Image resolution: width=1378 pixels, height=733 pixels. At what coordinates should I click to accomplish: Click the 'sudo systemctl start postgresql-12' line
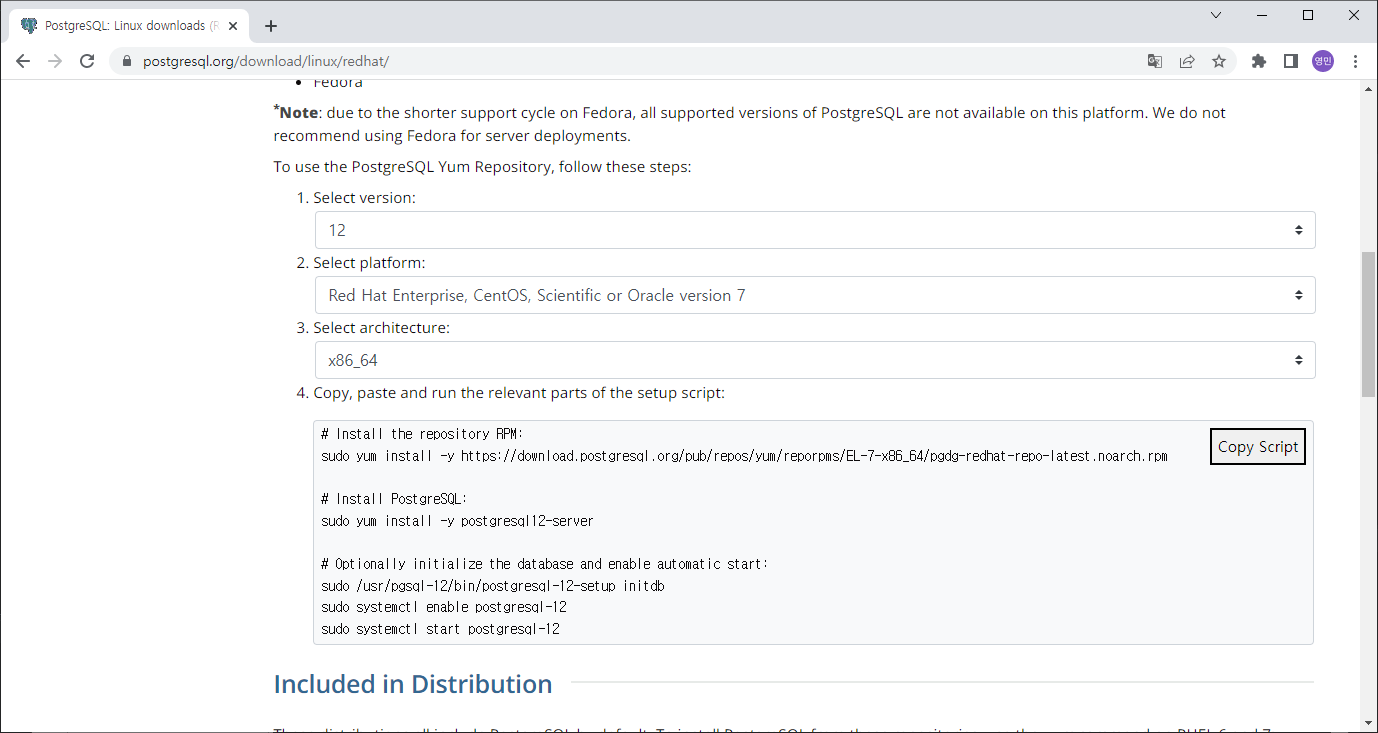(440, 629)
